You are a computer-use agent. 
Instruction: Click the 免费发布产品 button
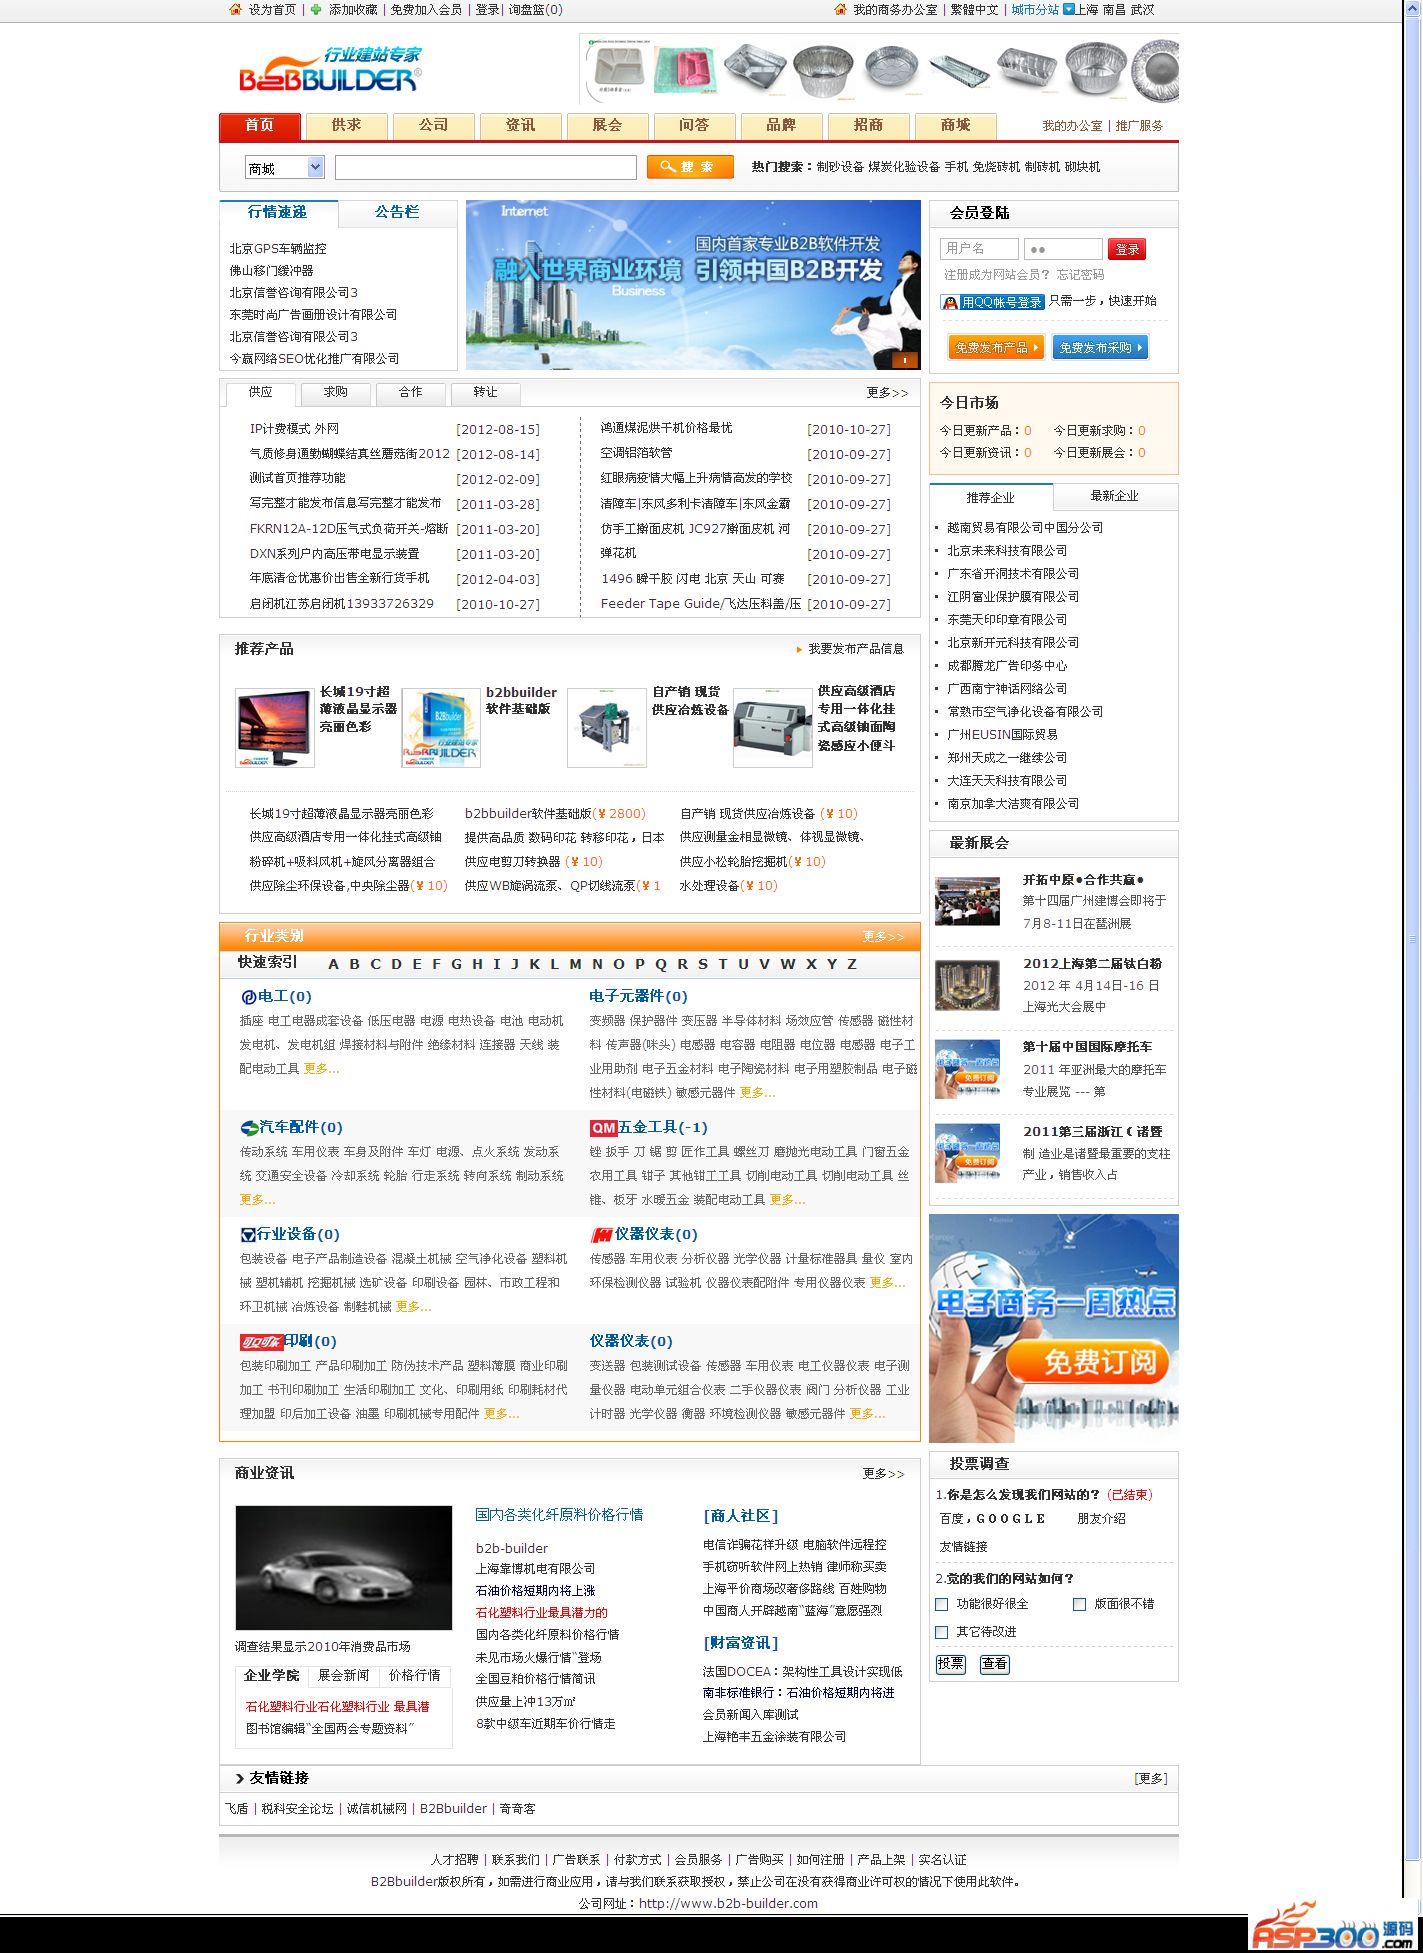point(996,348)
